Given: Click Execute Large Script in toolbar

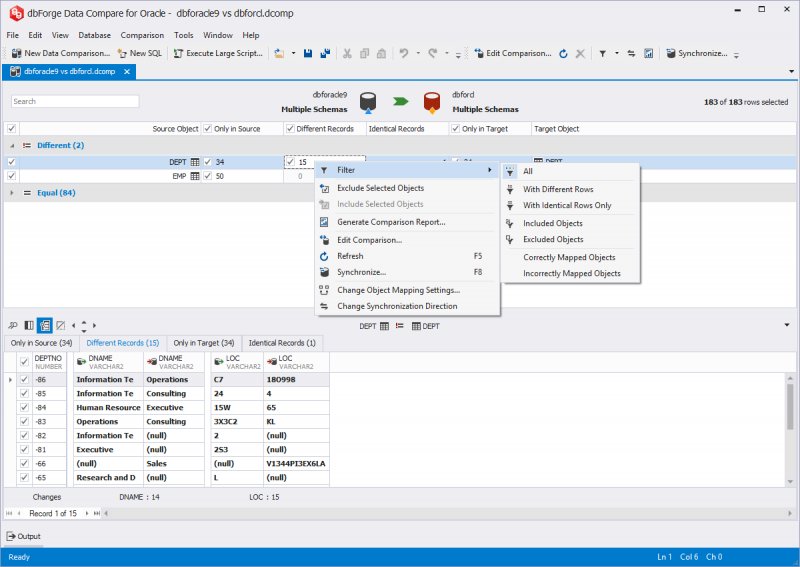Looking at the screenshot, I should [218, 53].
